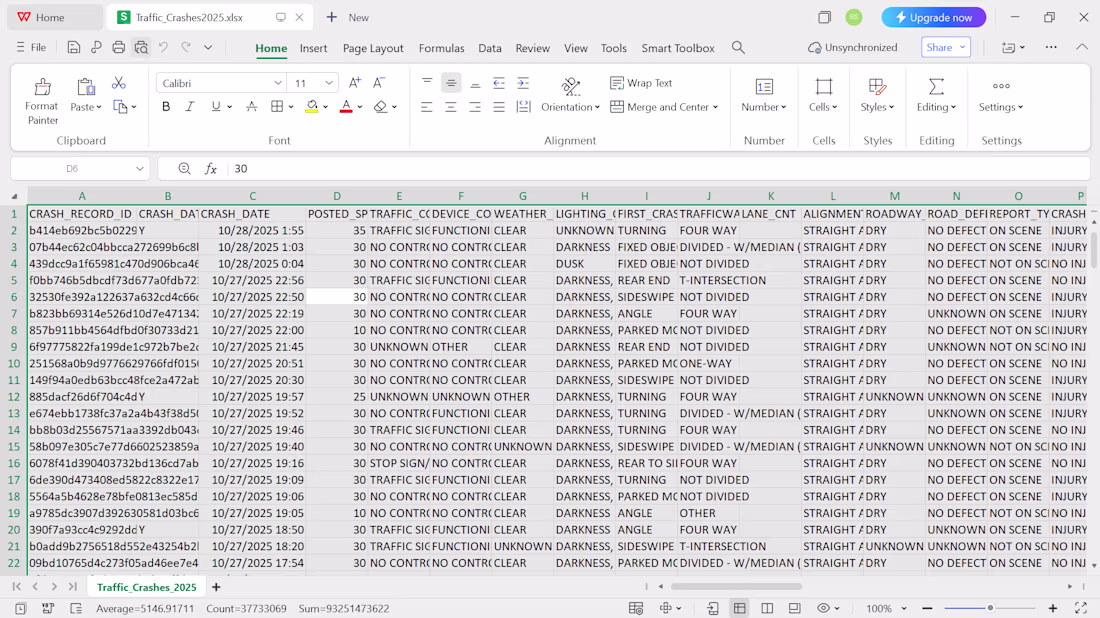Open the File menu

click(x=32, y=47)
